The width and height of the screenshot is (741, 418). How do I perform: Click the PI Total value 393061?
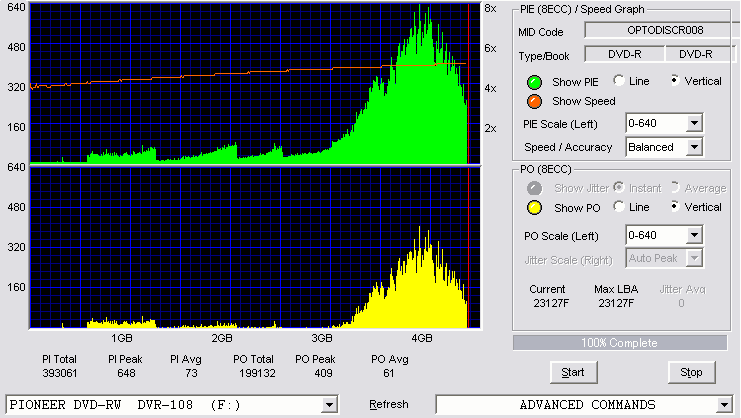tap(60, 373)
